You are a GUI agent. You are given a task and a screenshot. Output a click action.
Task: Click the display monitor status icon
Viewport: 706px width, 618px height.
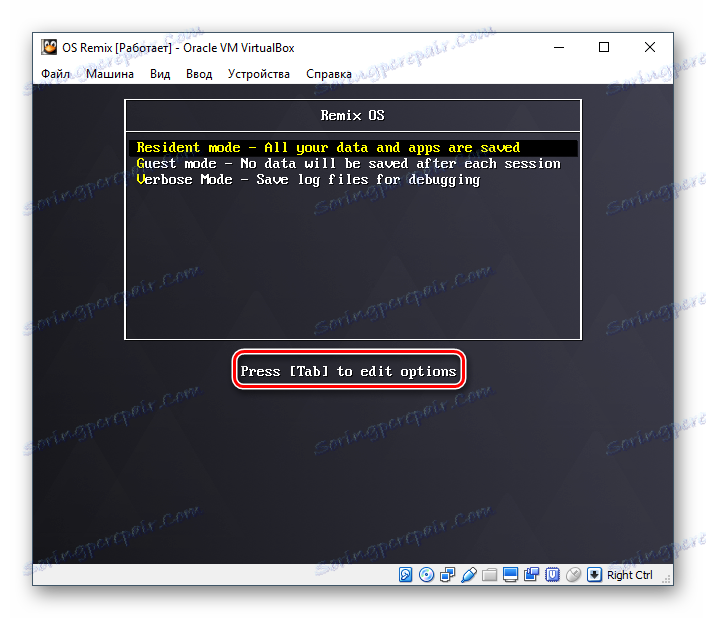pyautogui.click(x=511, y=575)
